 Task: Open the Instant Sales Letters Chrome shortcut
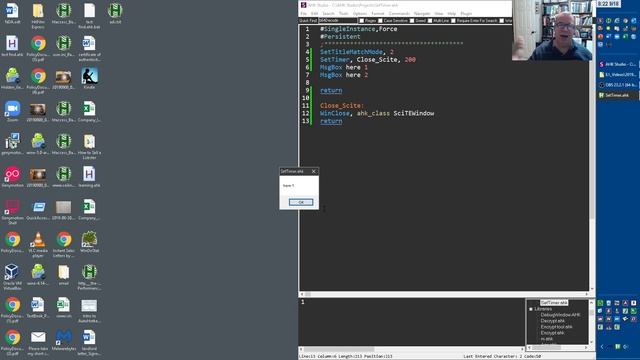click(x=64, y=244)
